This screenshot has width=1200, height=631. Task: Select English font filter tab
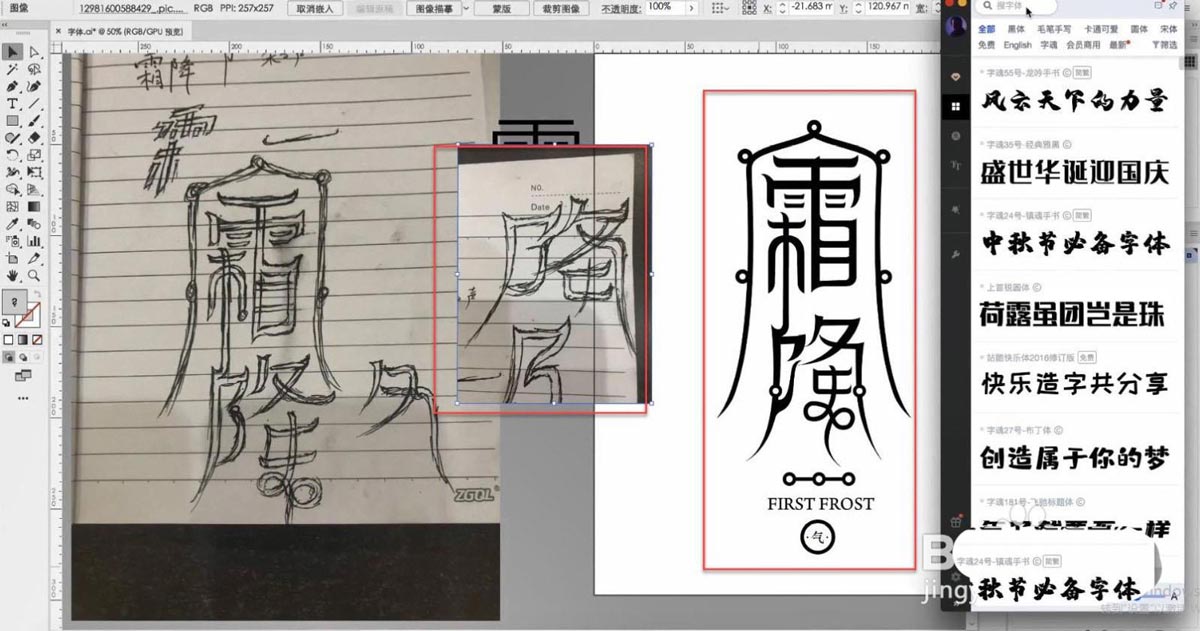(x=1018, y=45)
